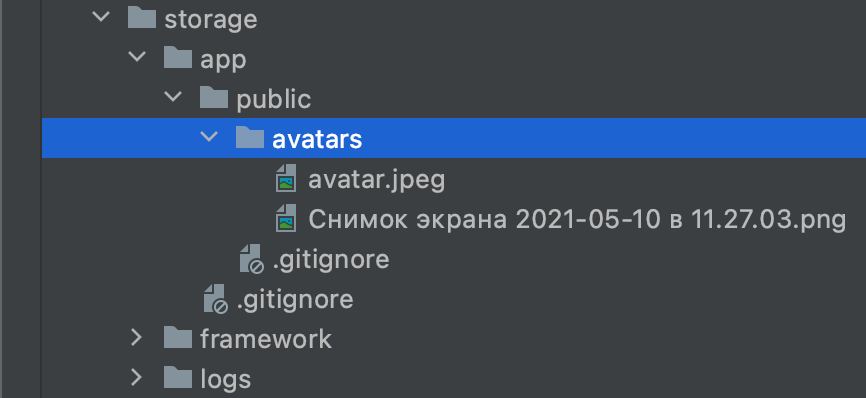Image resolution: width=866 pixels, height=398 pixels.
Task: Click the storage folder icon
Action: [142, 18]
